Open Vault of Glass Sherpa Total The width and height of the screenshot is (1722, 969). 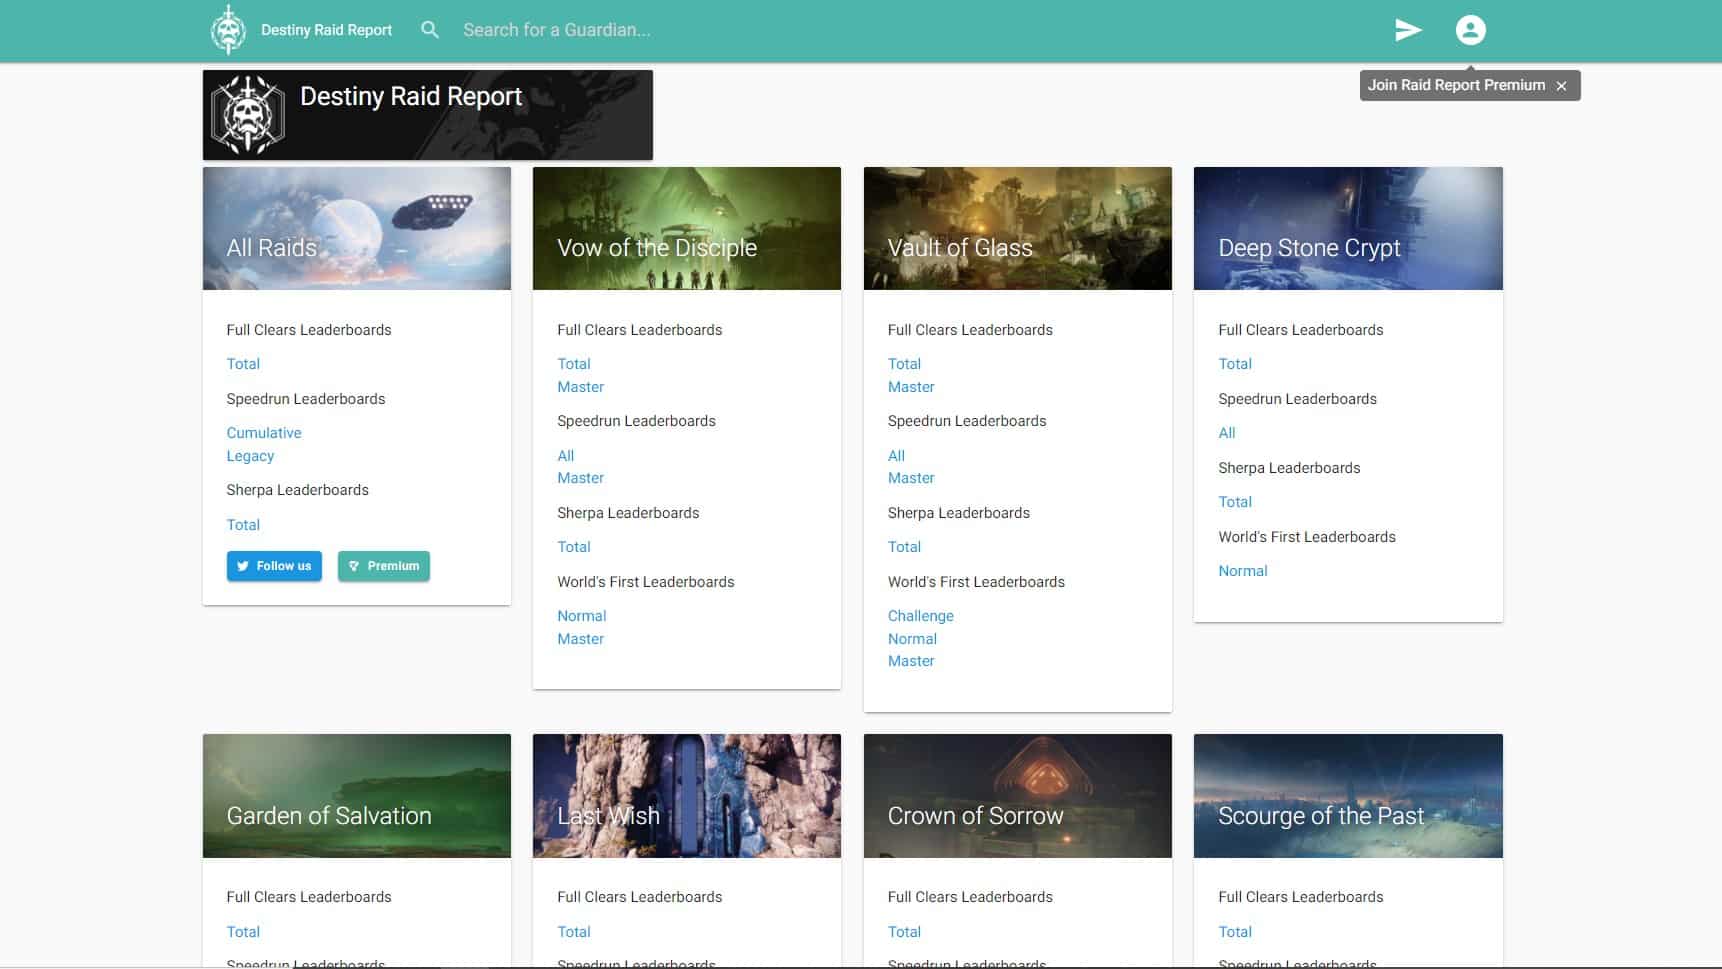click(905, 547)
